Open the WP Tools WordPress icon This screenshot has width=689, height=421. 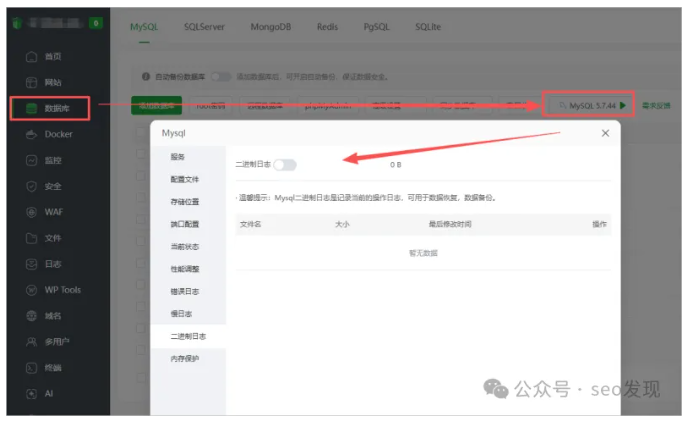[32, 290]
